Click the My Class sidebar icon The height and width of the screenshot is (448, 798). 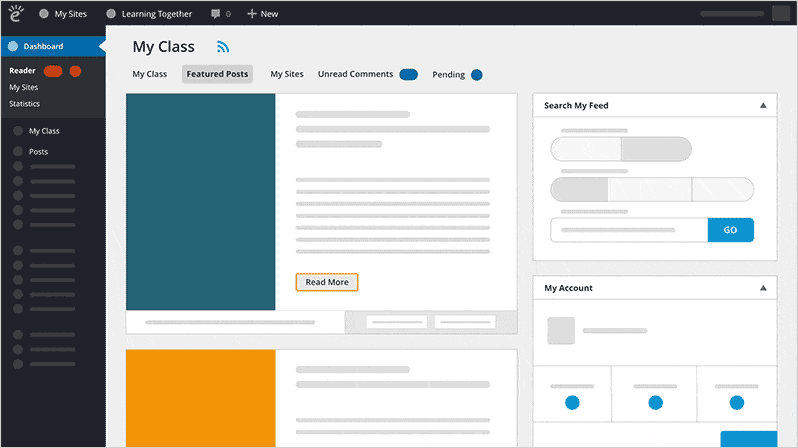(18, 131)
